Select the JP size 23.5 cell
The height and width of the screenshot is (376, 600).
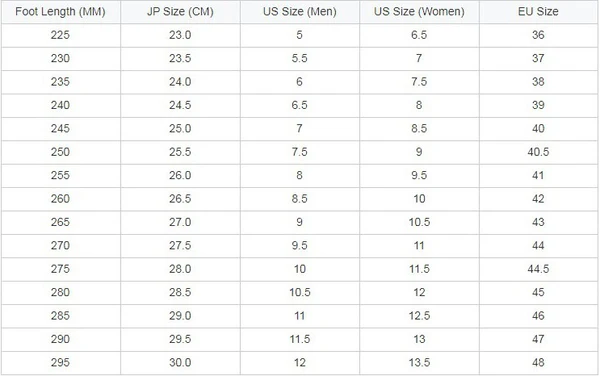(180, 59)
